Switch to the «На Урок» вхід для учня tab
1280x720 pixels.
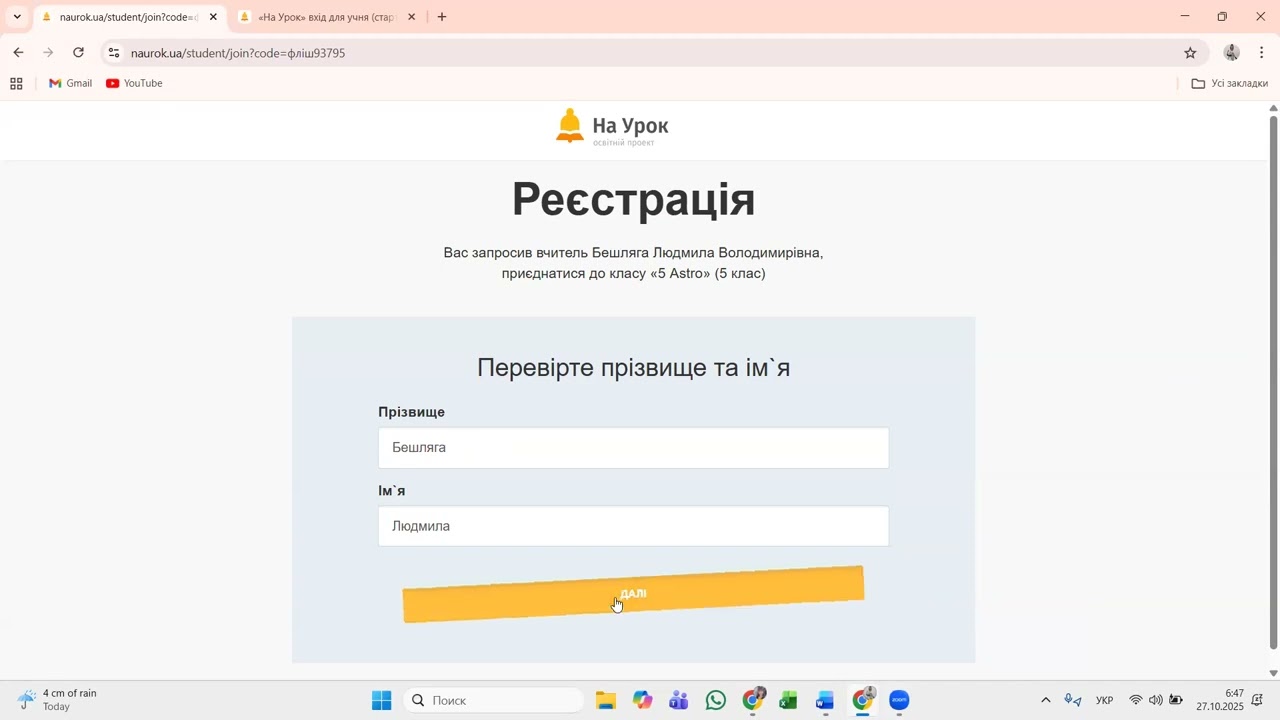[x=325, y=17]
